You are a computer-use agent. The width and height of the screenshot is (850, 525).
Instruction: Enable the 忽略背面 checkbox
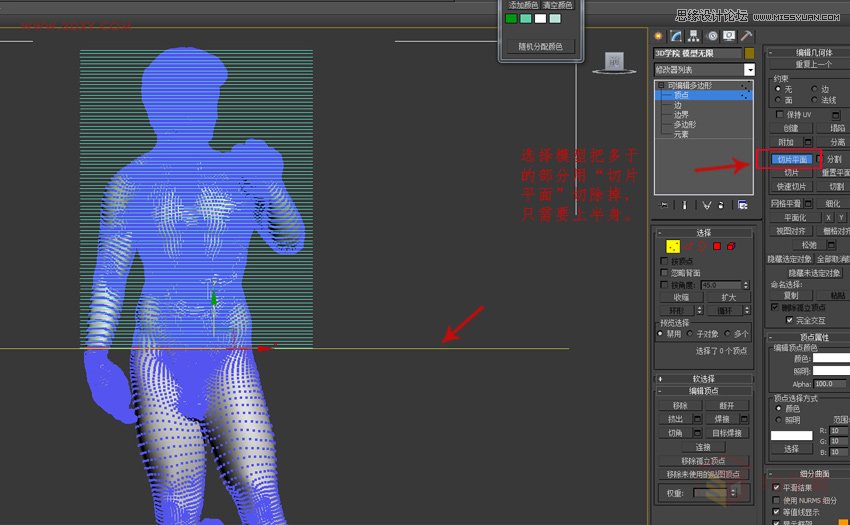664,273
